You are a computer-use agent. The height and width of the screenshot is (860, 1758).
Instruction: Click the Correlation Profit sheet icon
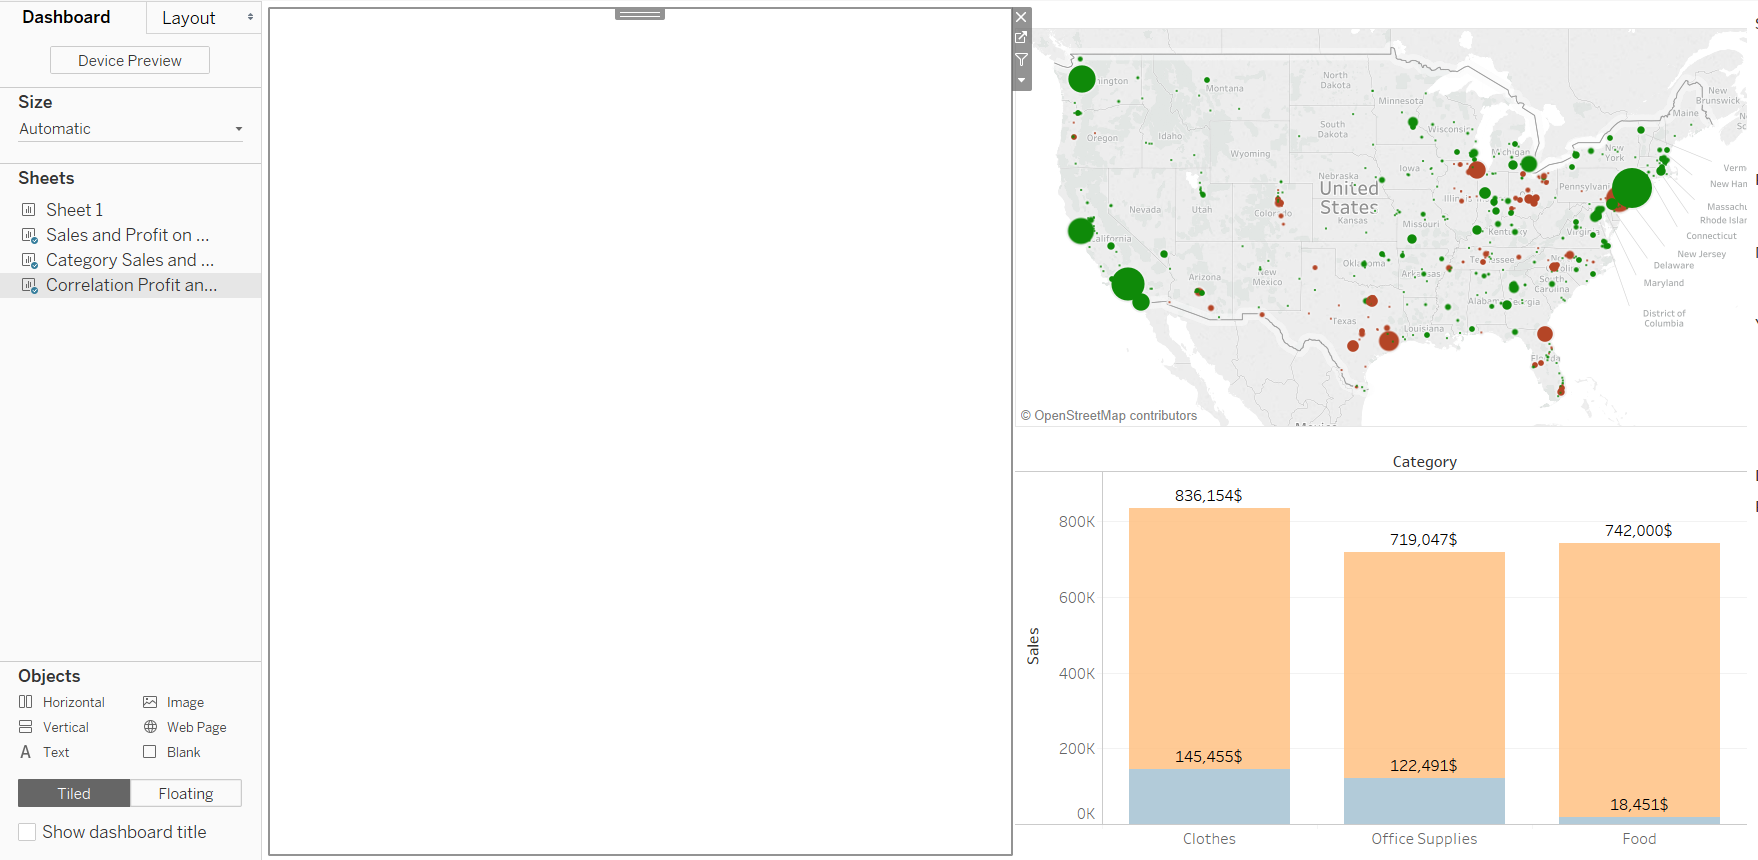pos(30,285)
